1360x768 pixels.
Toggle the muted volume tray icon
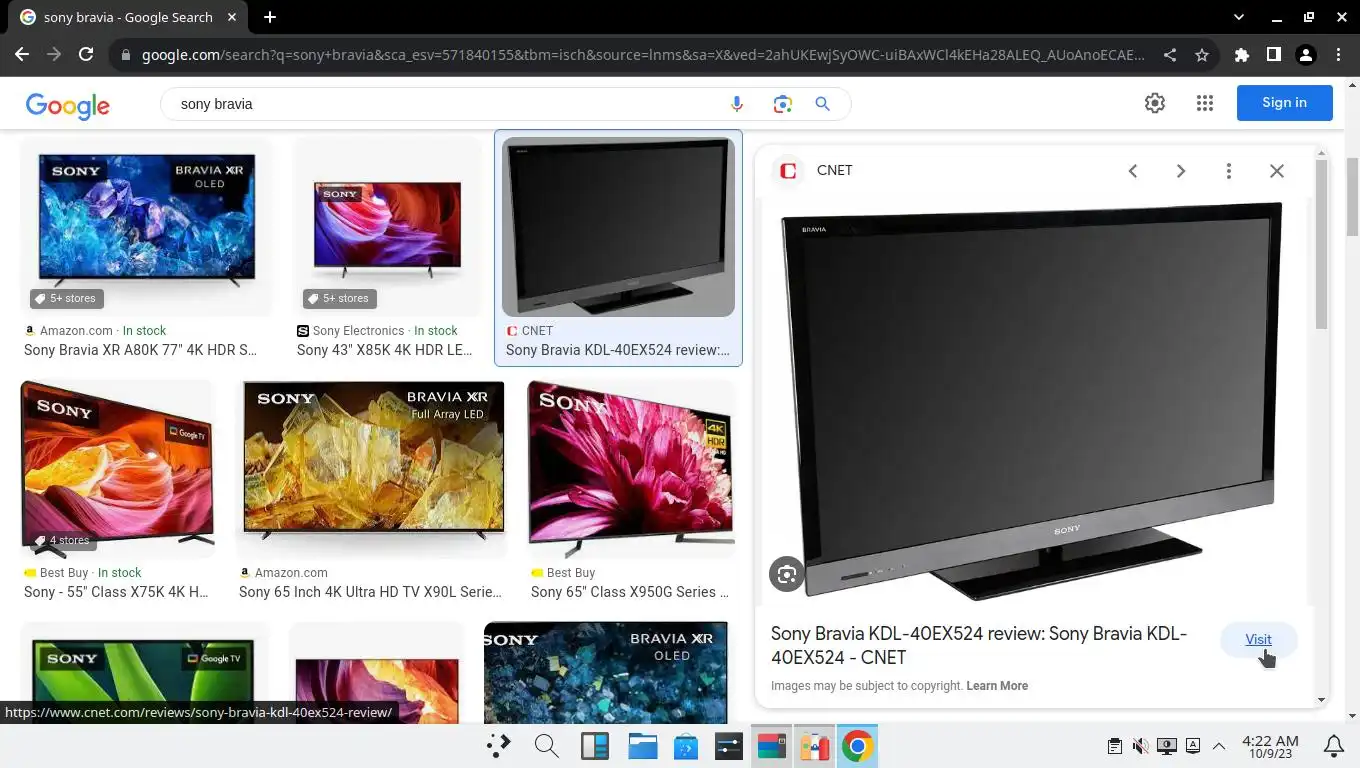coord(1140,746)
